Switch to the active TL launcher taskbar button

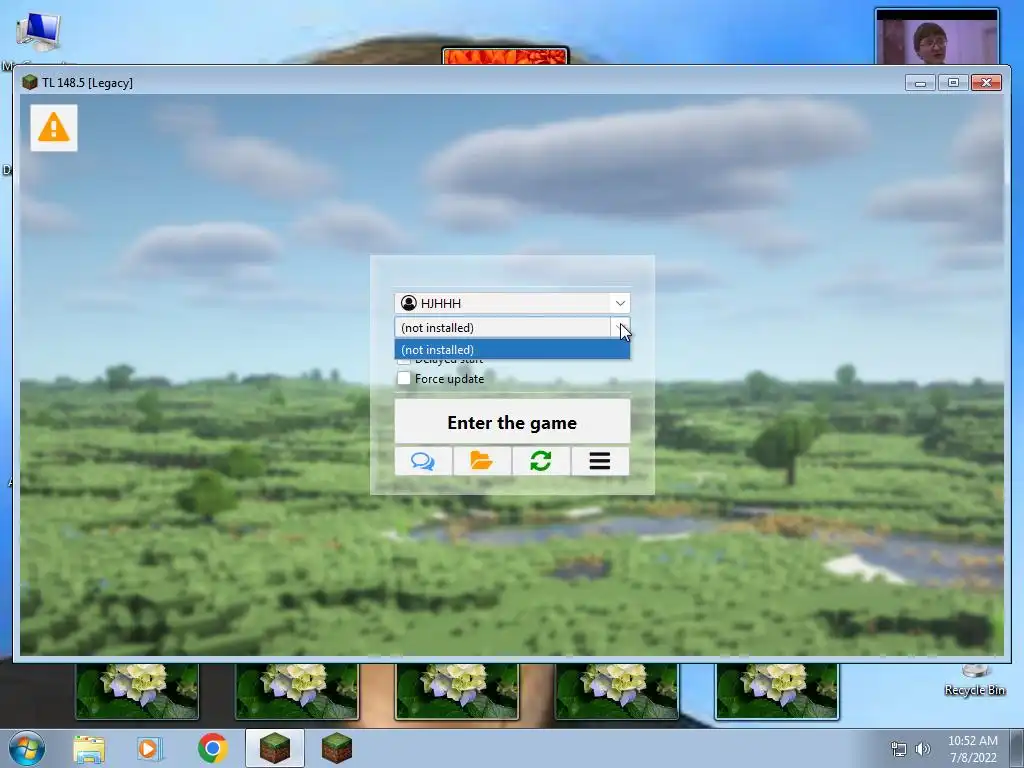(275, 748)
